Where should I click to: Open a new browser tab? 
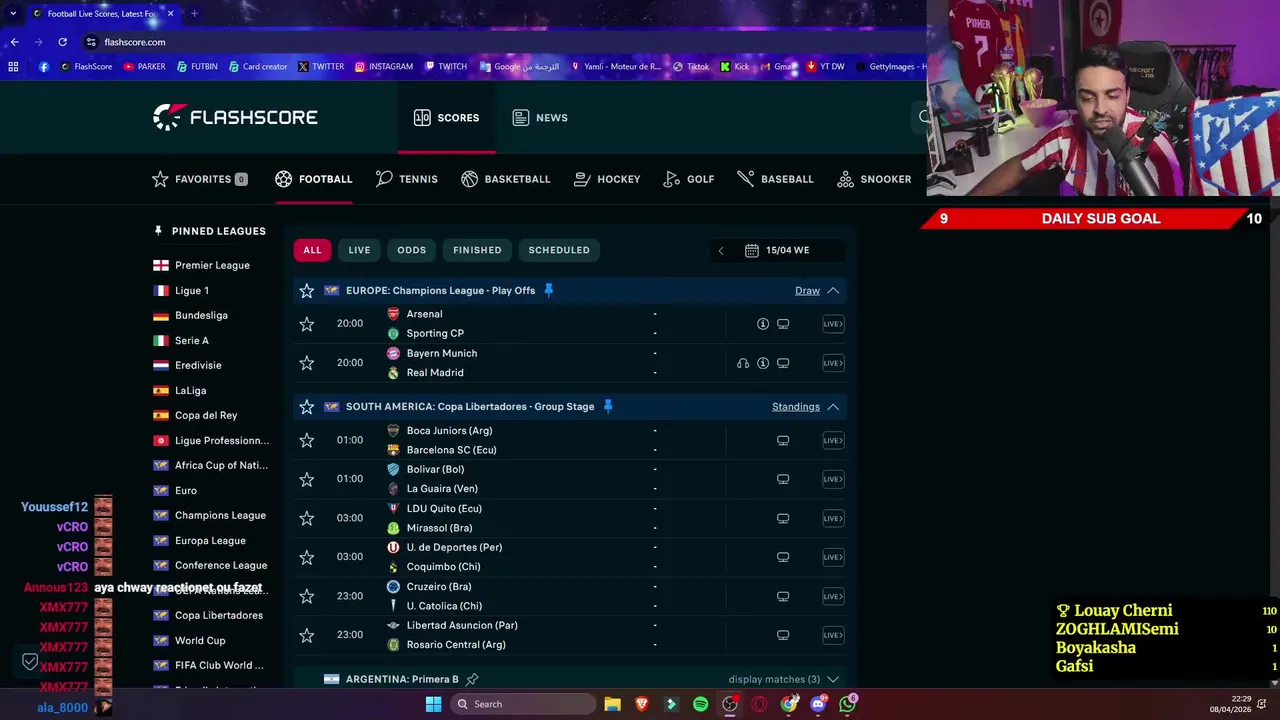[194, 14]
